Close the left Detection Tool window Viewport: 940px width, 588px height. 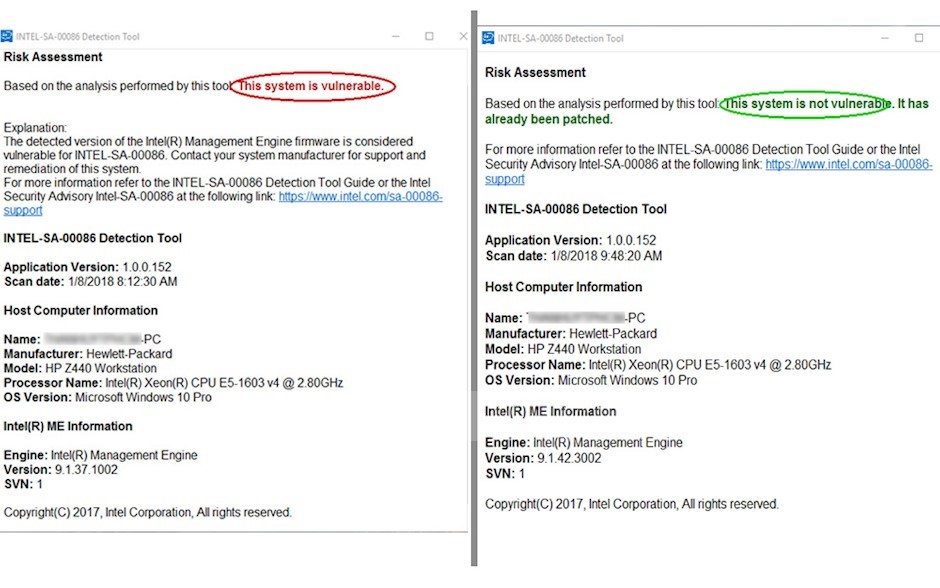coord(463,37)
